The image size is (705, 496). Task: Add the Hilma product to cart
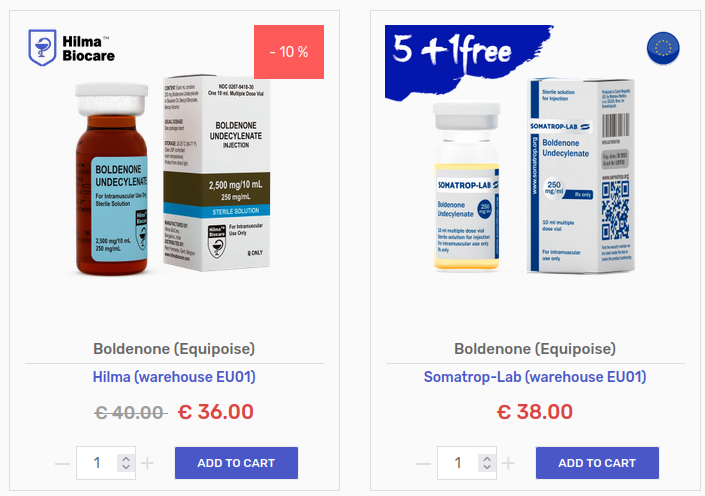(236, 463)
